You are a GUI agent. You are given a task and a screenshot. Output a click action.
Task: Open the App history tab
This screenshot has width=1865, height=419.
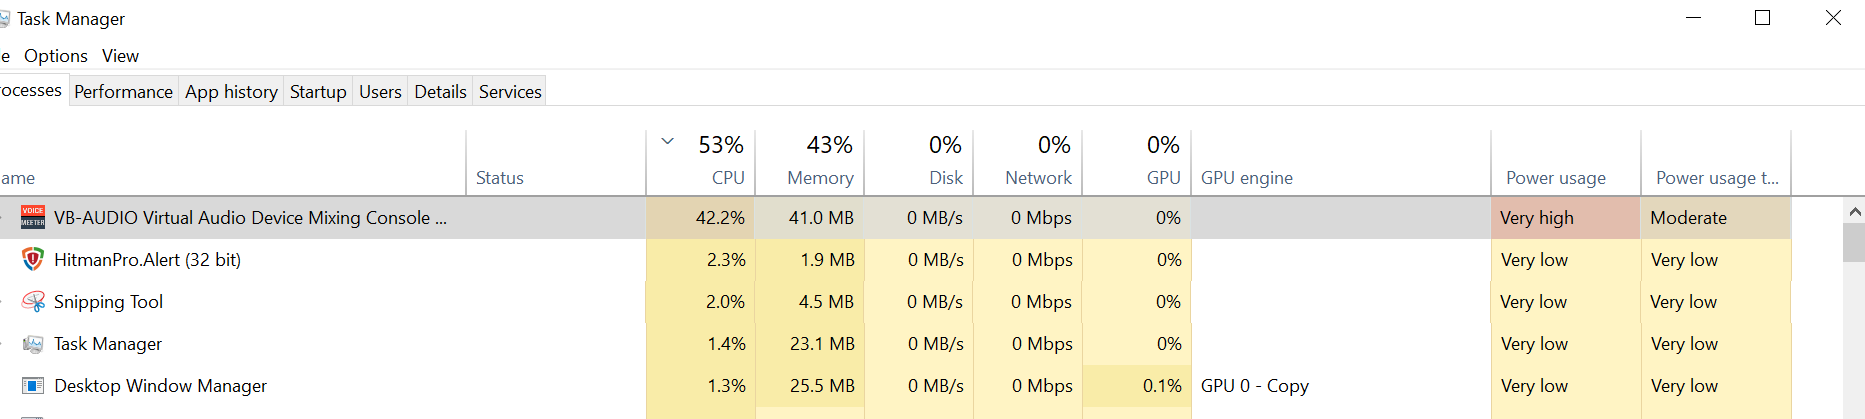click(231, 92)
